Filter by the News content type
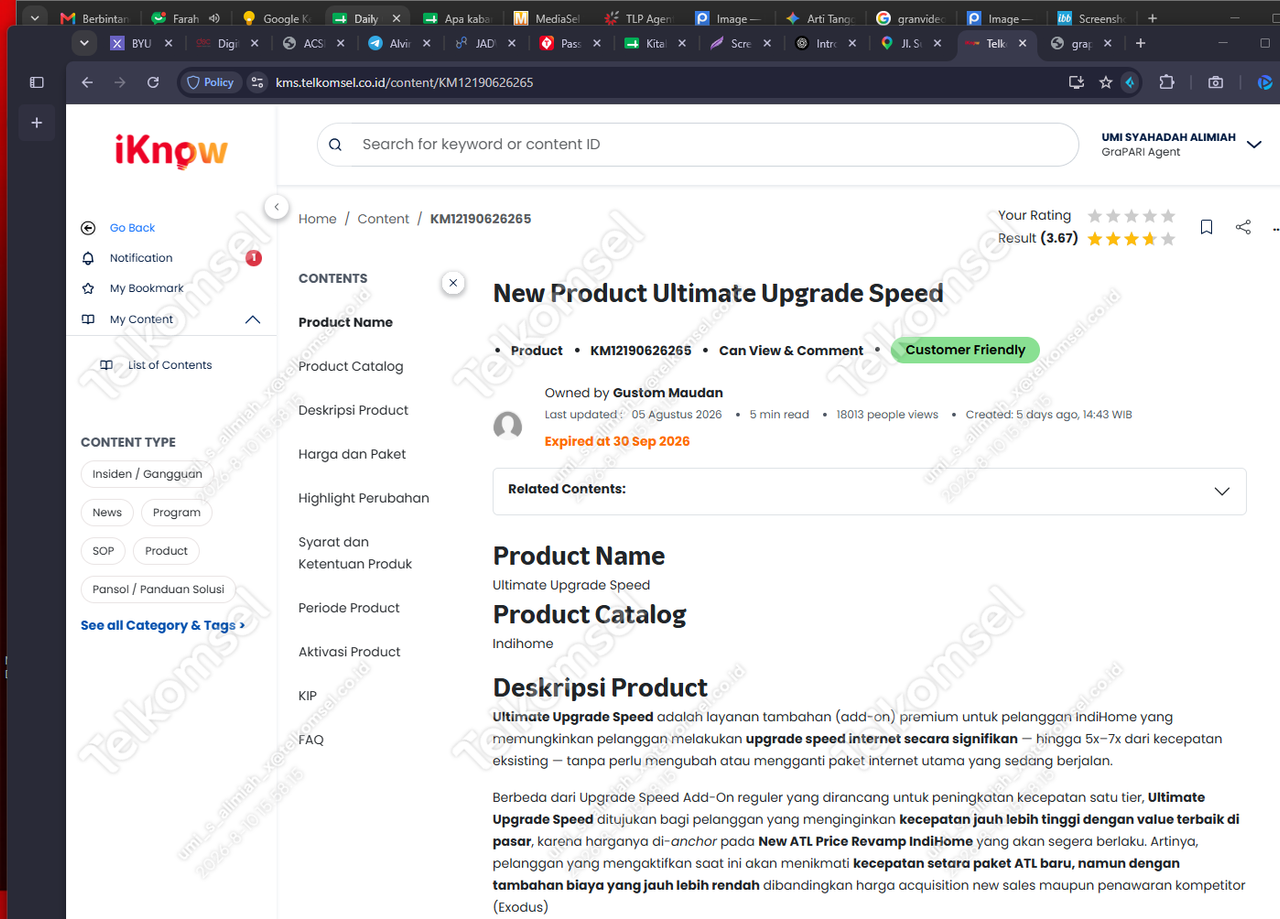This screenshot has height=919, width=1280. [107, 512]
